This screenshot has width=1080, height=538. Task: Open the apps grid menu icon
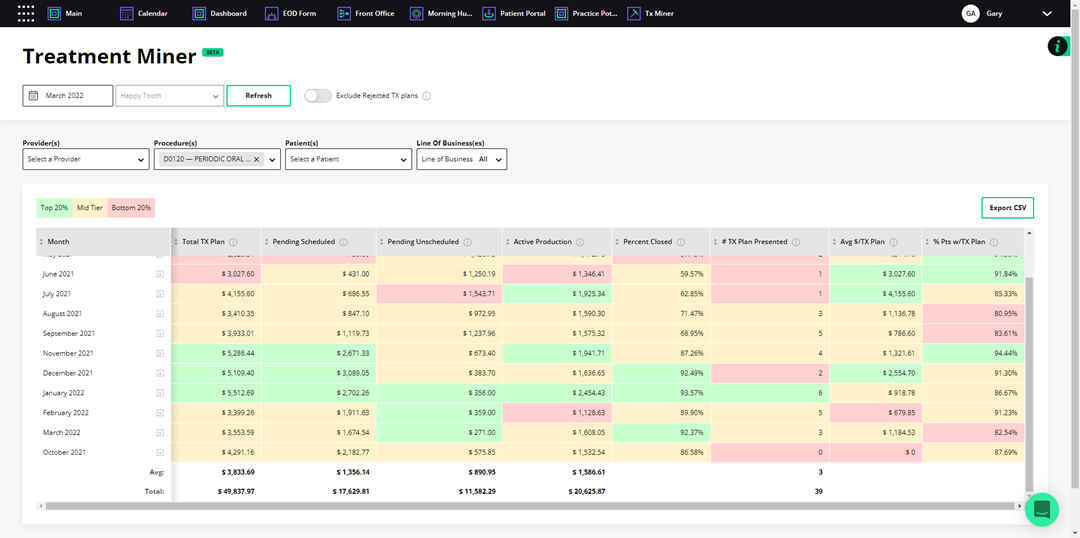pos(27,14)
